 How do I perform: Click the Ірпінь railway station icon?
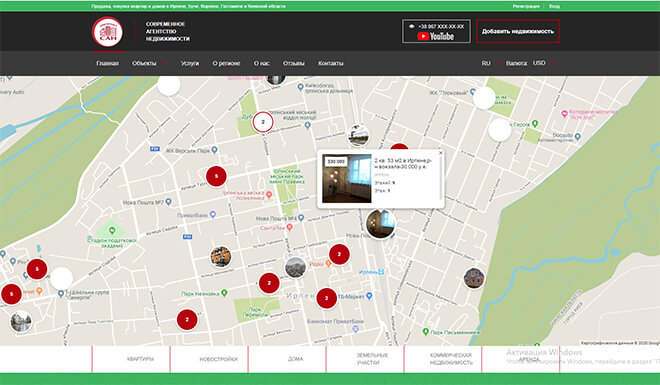(x=381, y=272)
